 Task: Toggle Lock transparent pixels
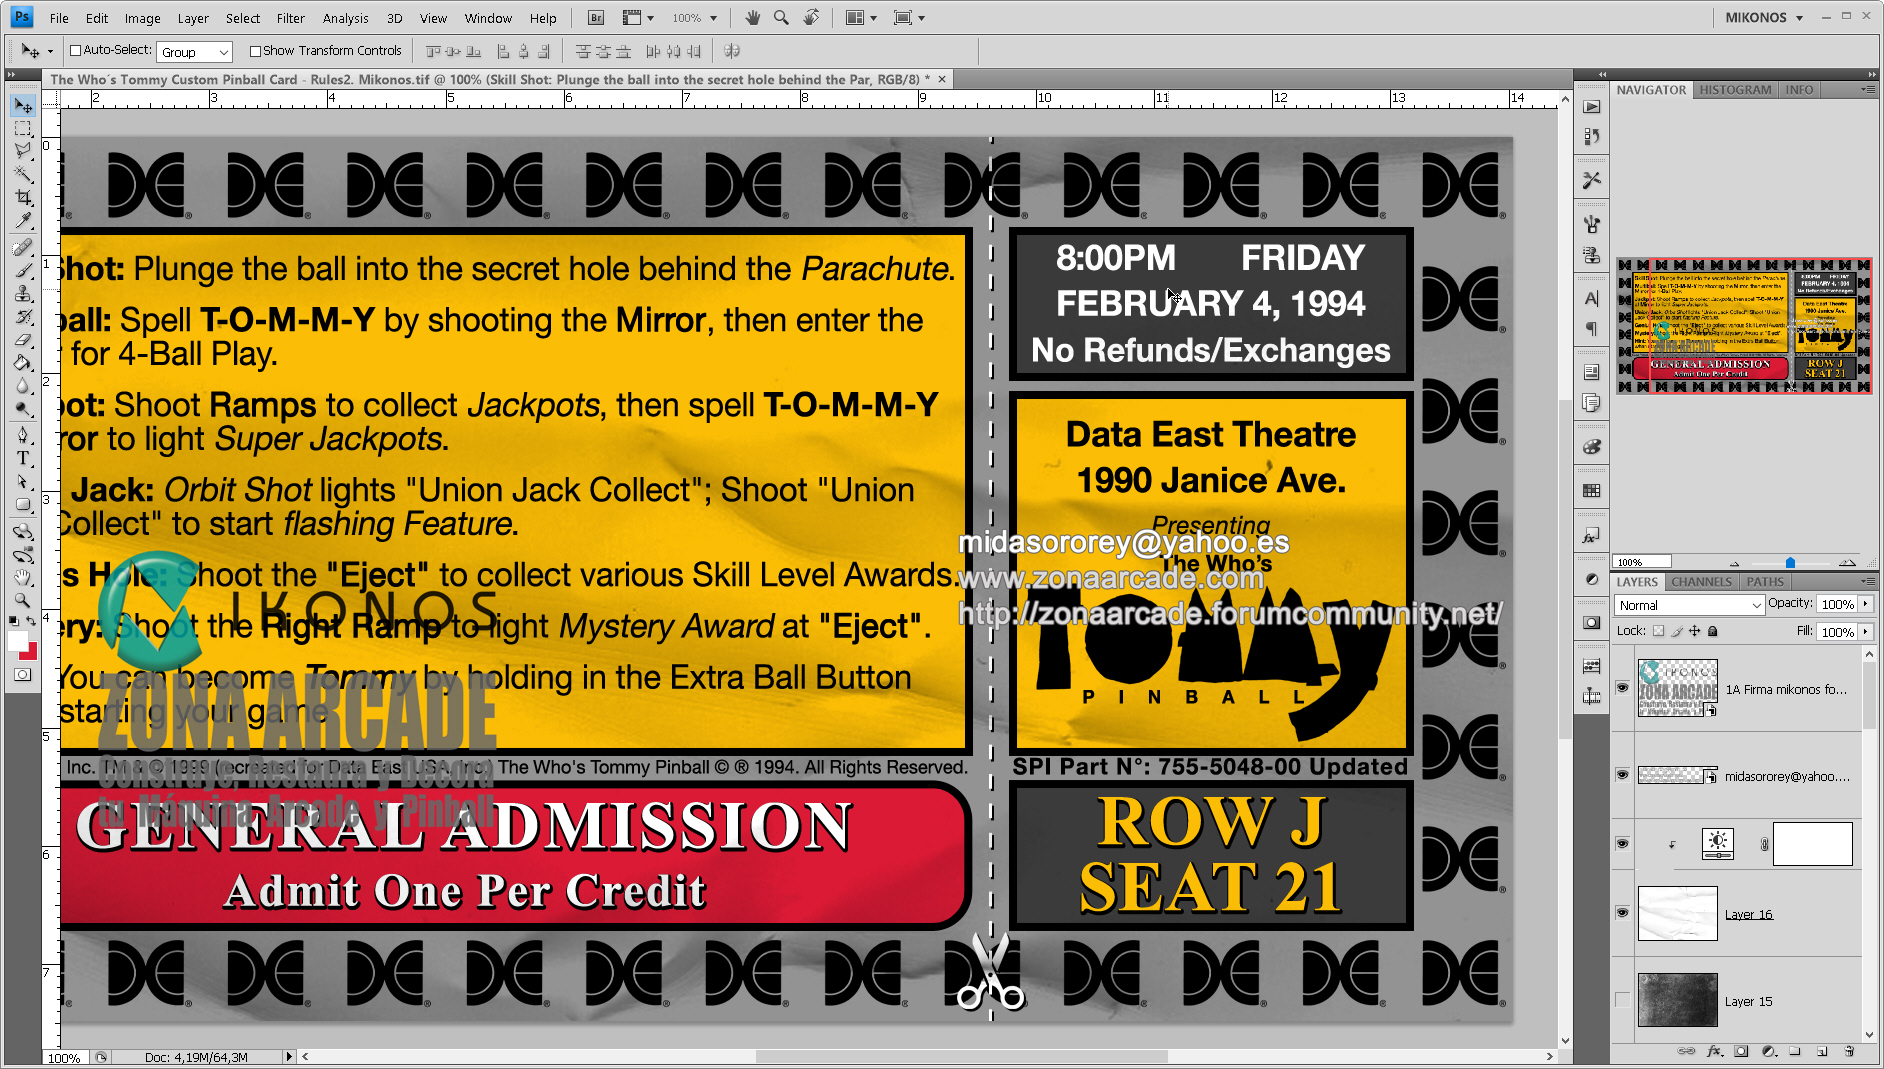point(1658,631)
